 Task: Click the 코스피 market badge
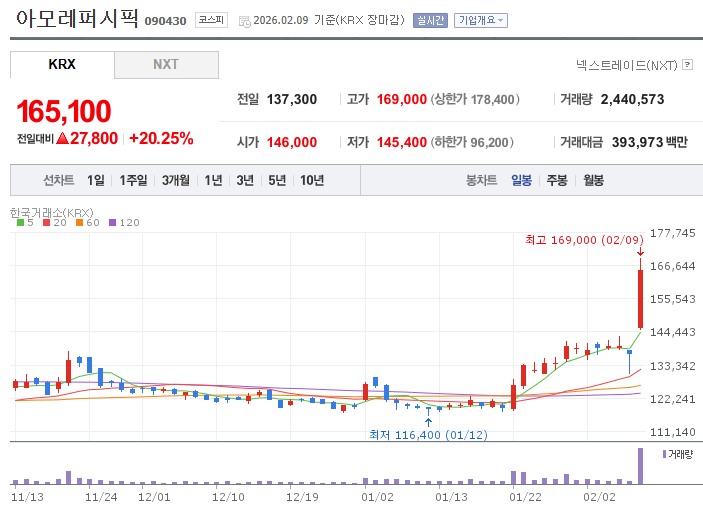click(211, 20)
